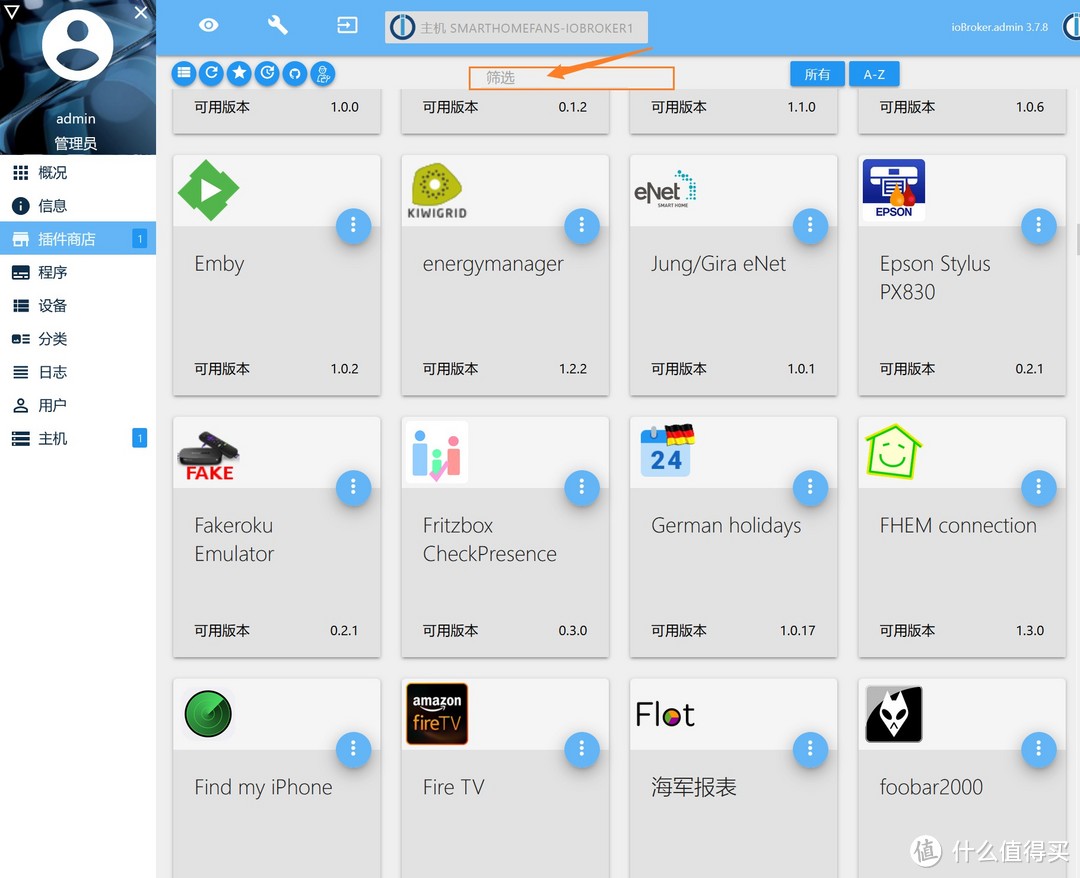Open 日志 log in sidebar
The image size is (1080, 878).
78,372
